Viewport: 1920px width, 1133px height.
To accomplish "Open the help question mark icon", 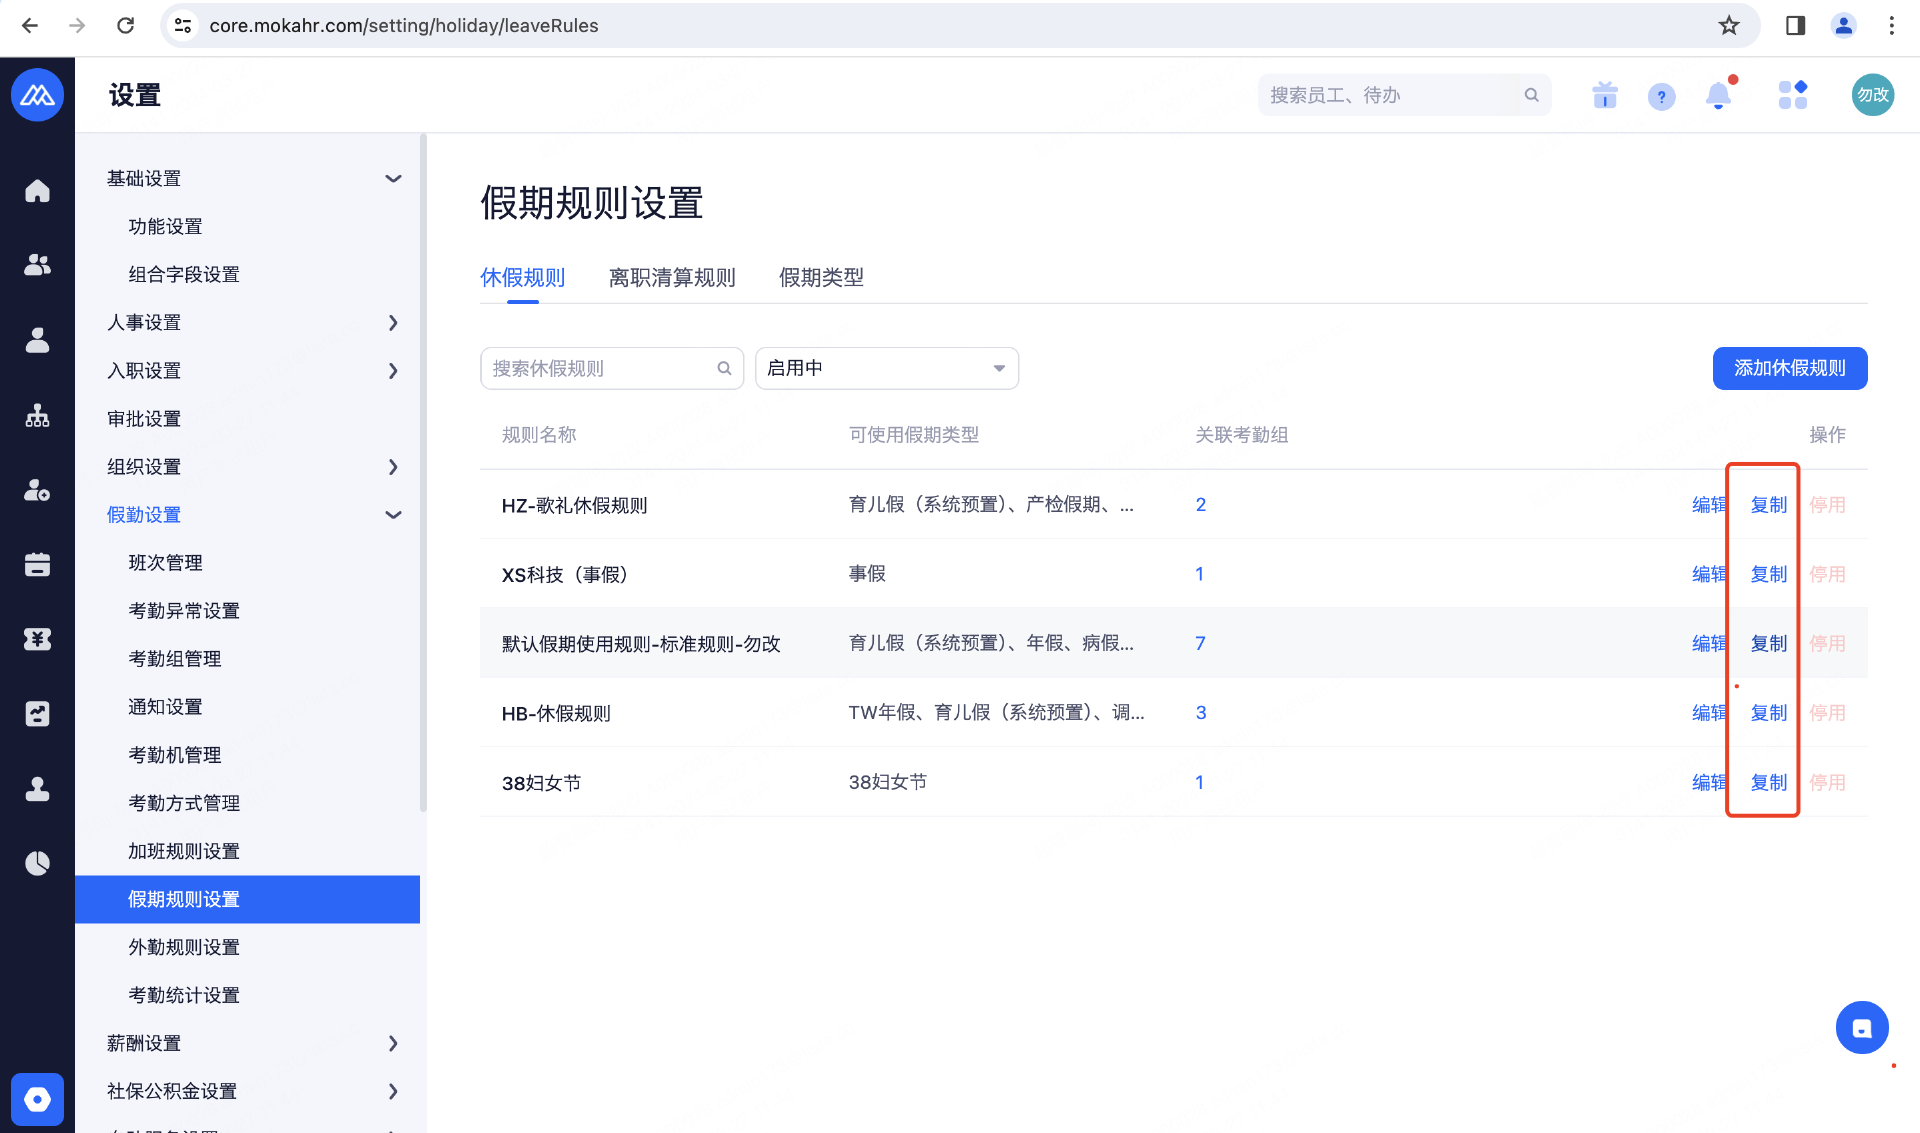I will [x=1661, y=96].
